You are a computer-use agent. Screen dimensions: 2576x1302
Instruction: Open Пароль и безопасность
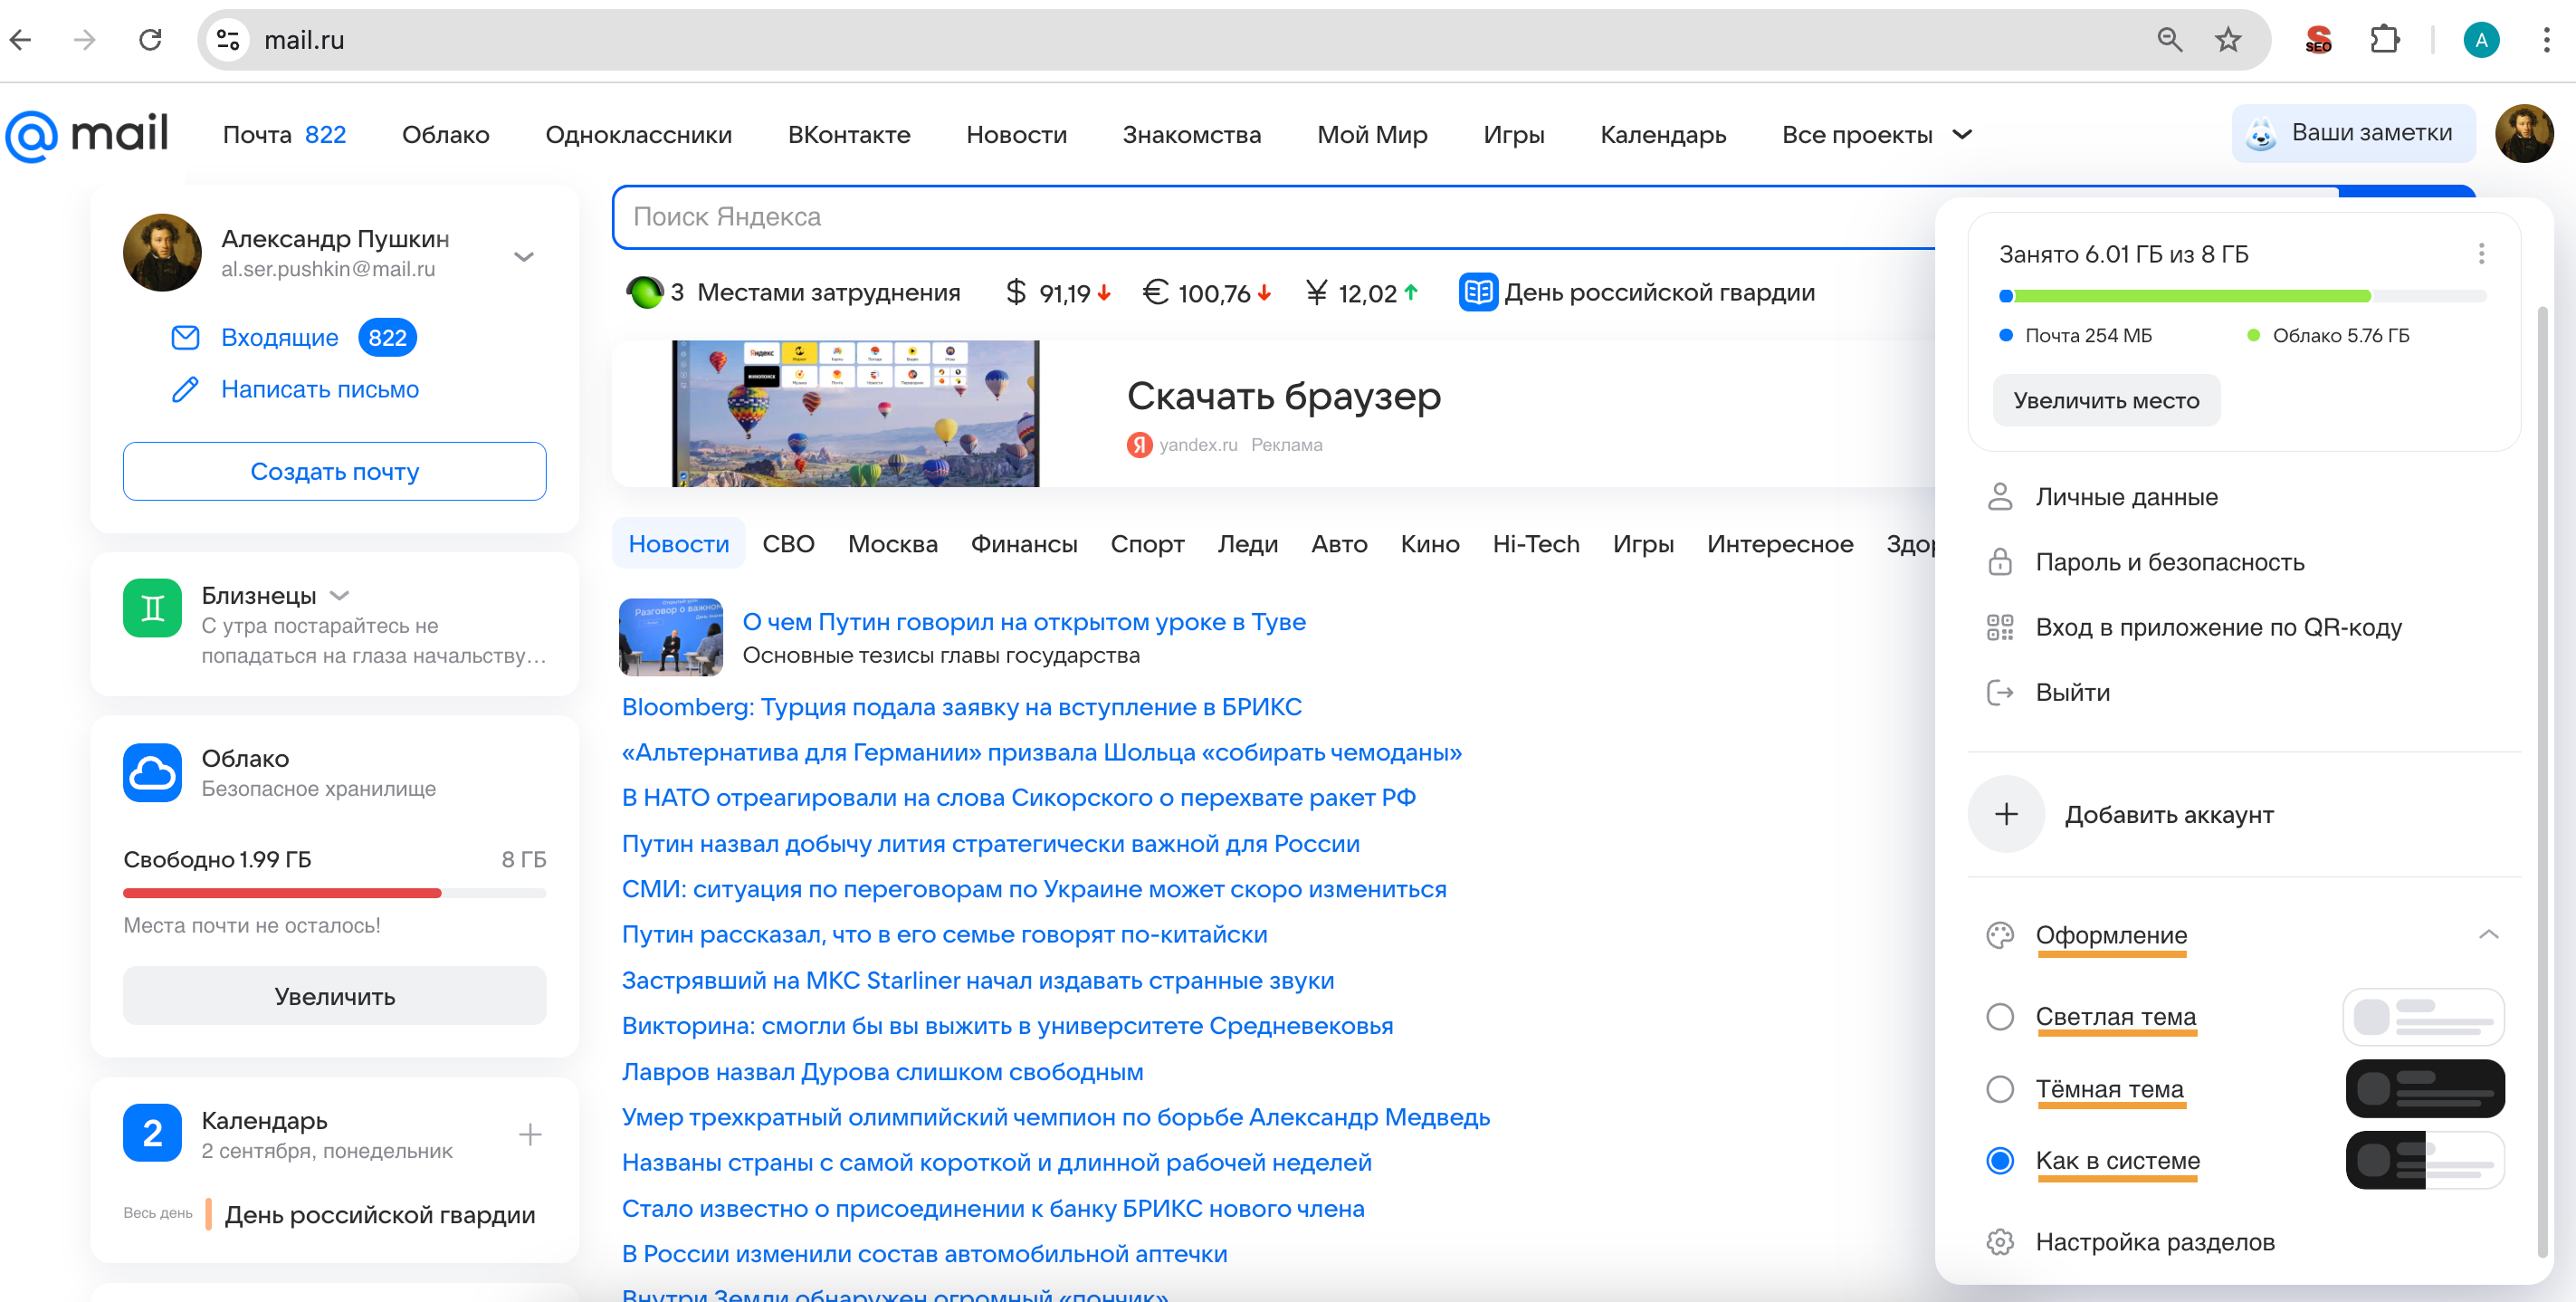[x=2144, y=562]
